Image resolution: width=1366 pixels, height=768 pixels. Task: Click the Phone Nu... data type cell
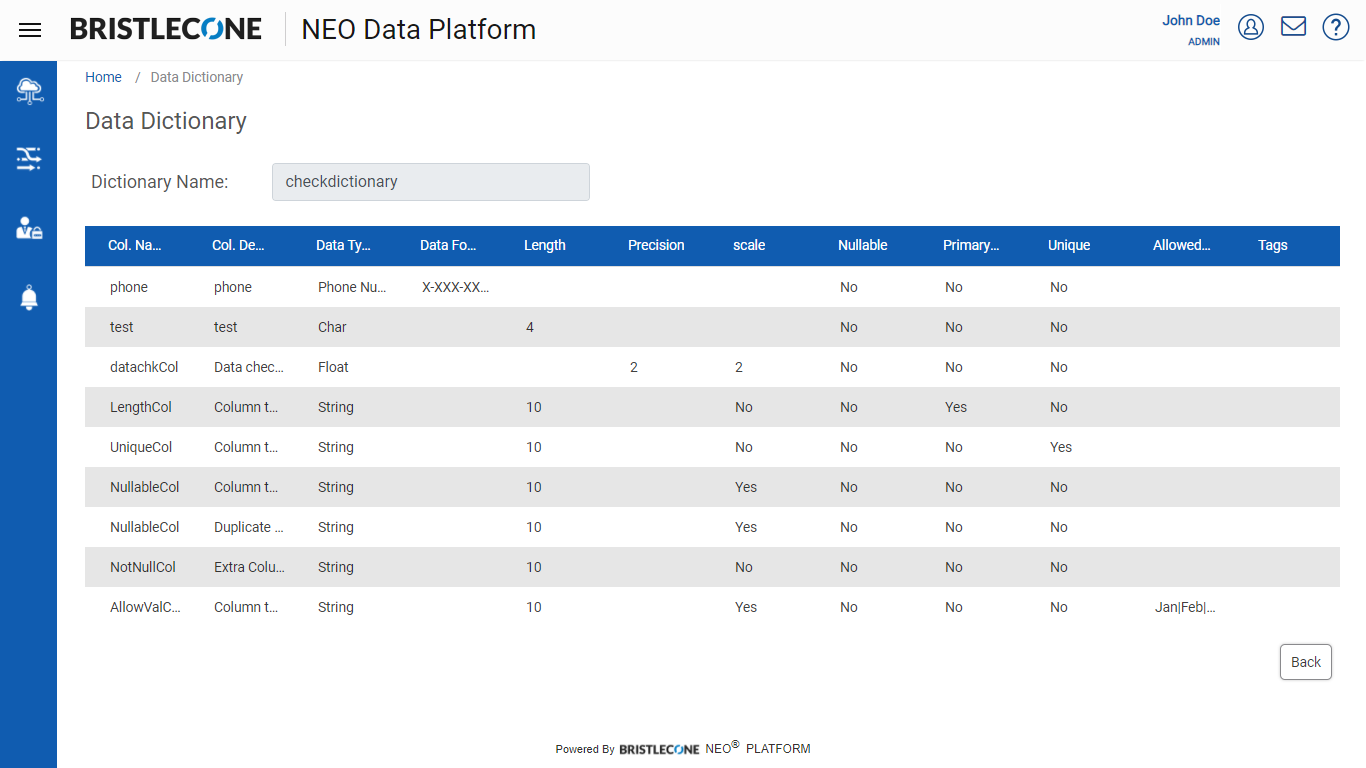click(x=352, y=287)
